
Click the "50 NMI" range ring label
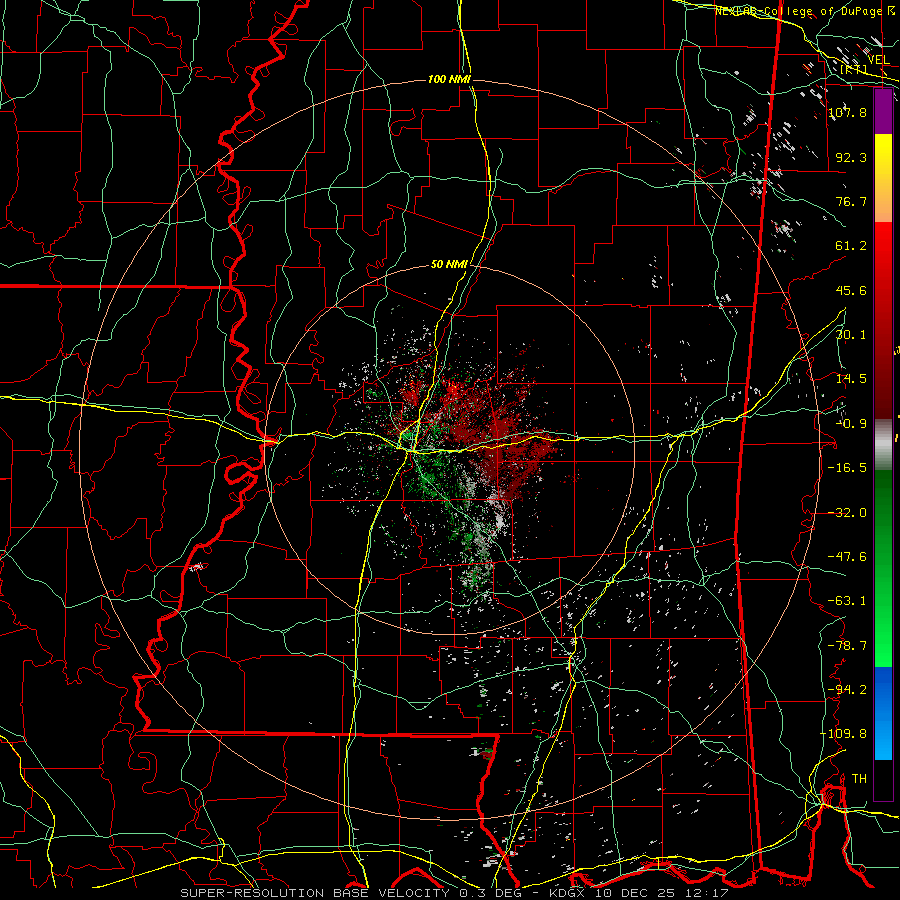click(x=449, y=265)
